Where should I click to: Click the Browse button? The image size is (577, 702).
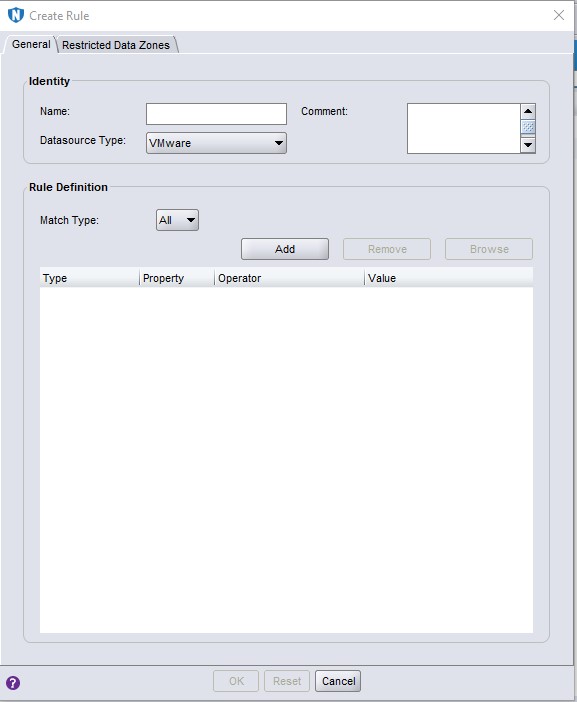click(489, 249)
